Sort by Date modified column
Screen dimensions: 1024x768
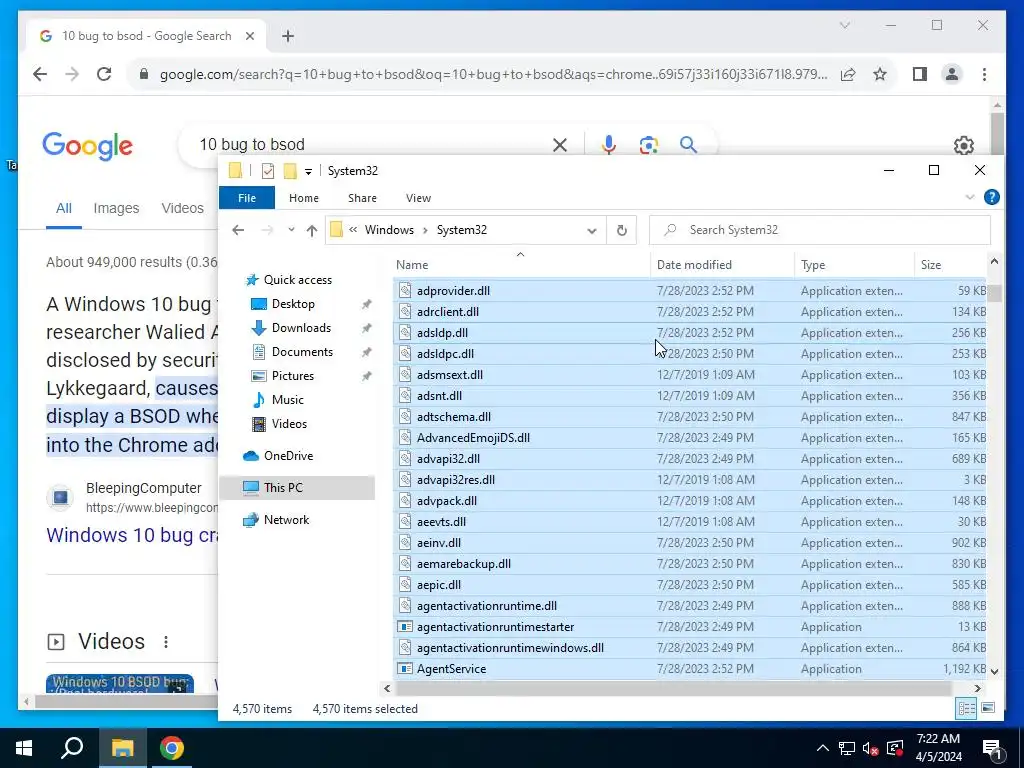point(694,264)
